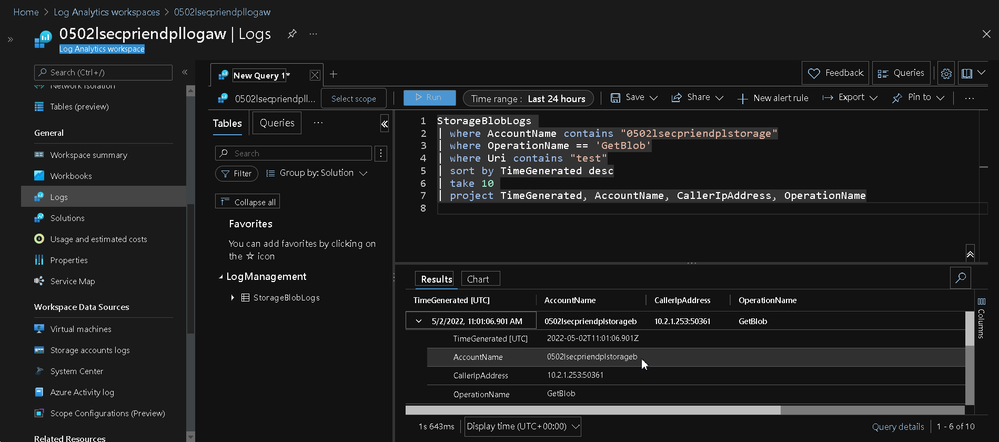Expand the StorageBlobLogs table
This screenshot has width=999, height=442.
(x=233, y=297)
